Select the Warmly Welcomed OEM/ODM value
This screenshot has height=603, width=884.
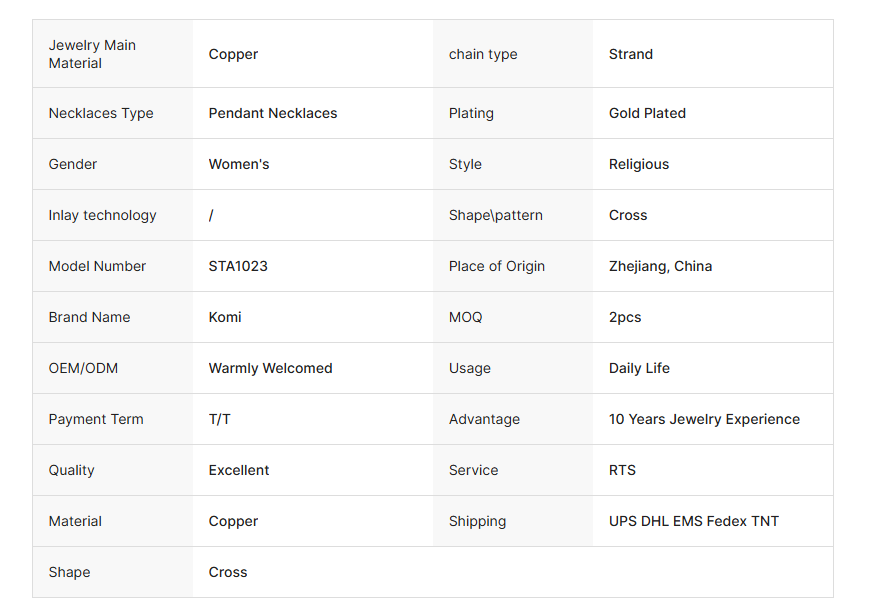[x=271, y=368]
